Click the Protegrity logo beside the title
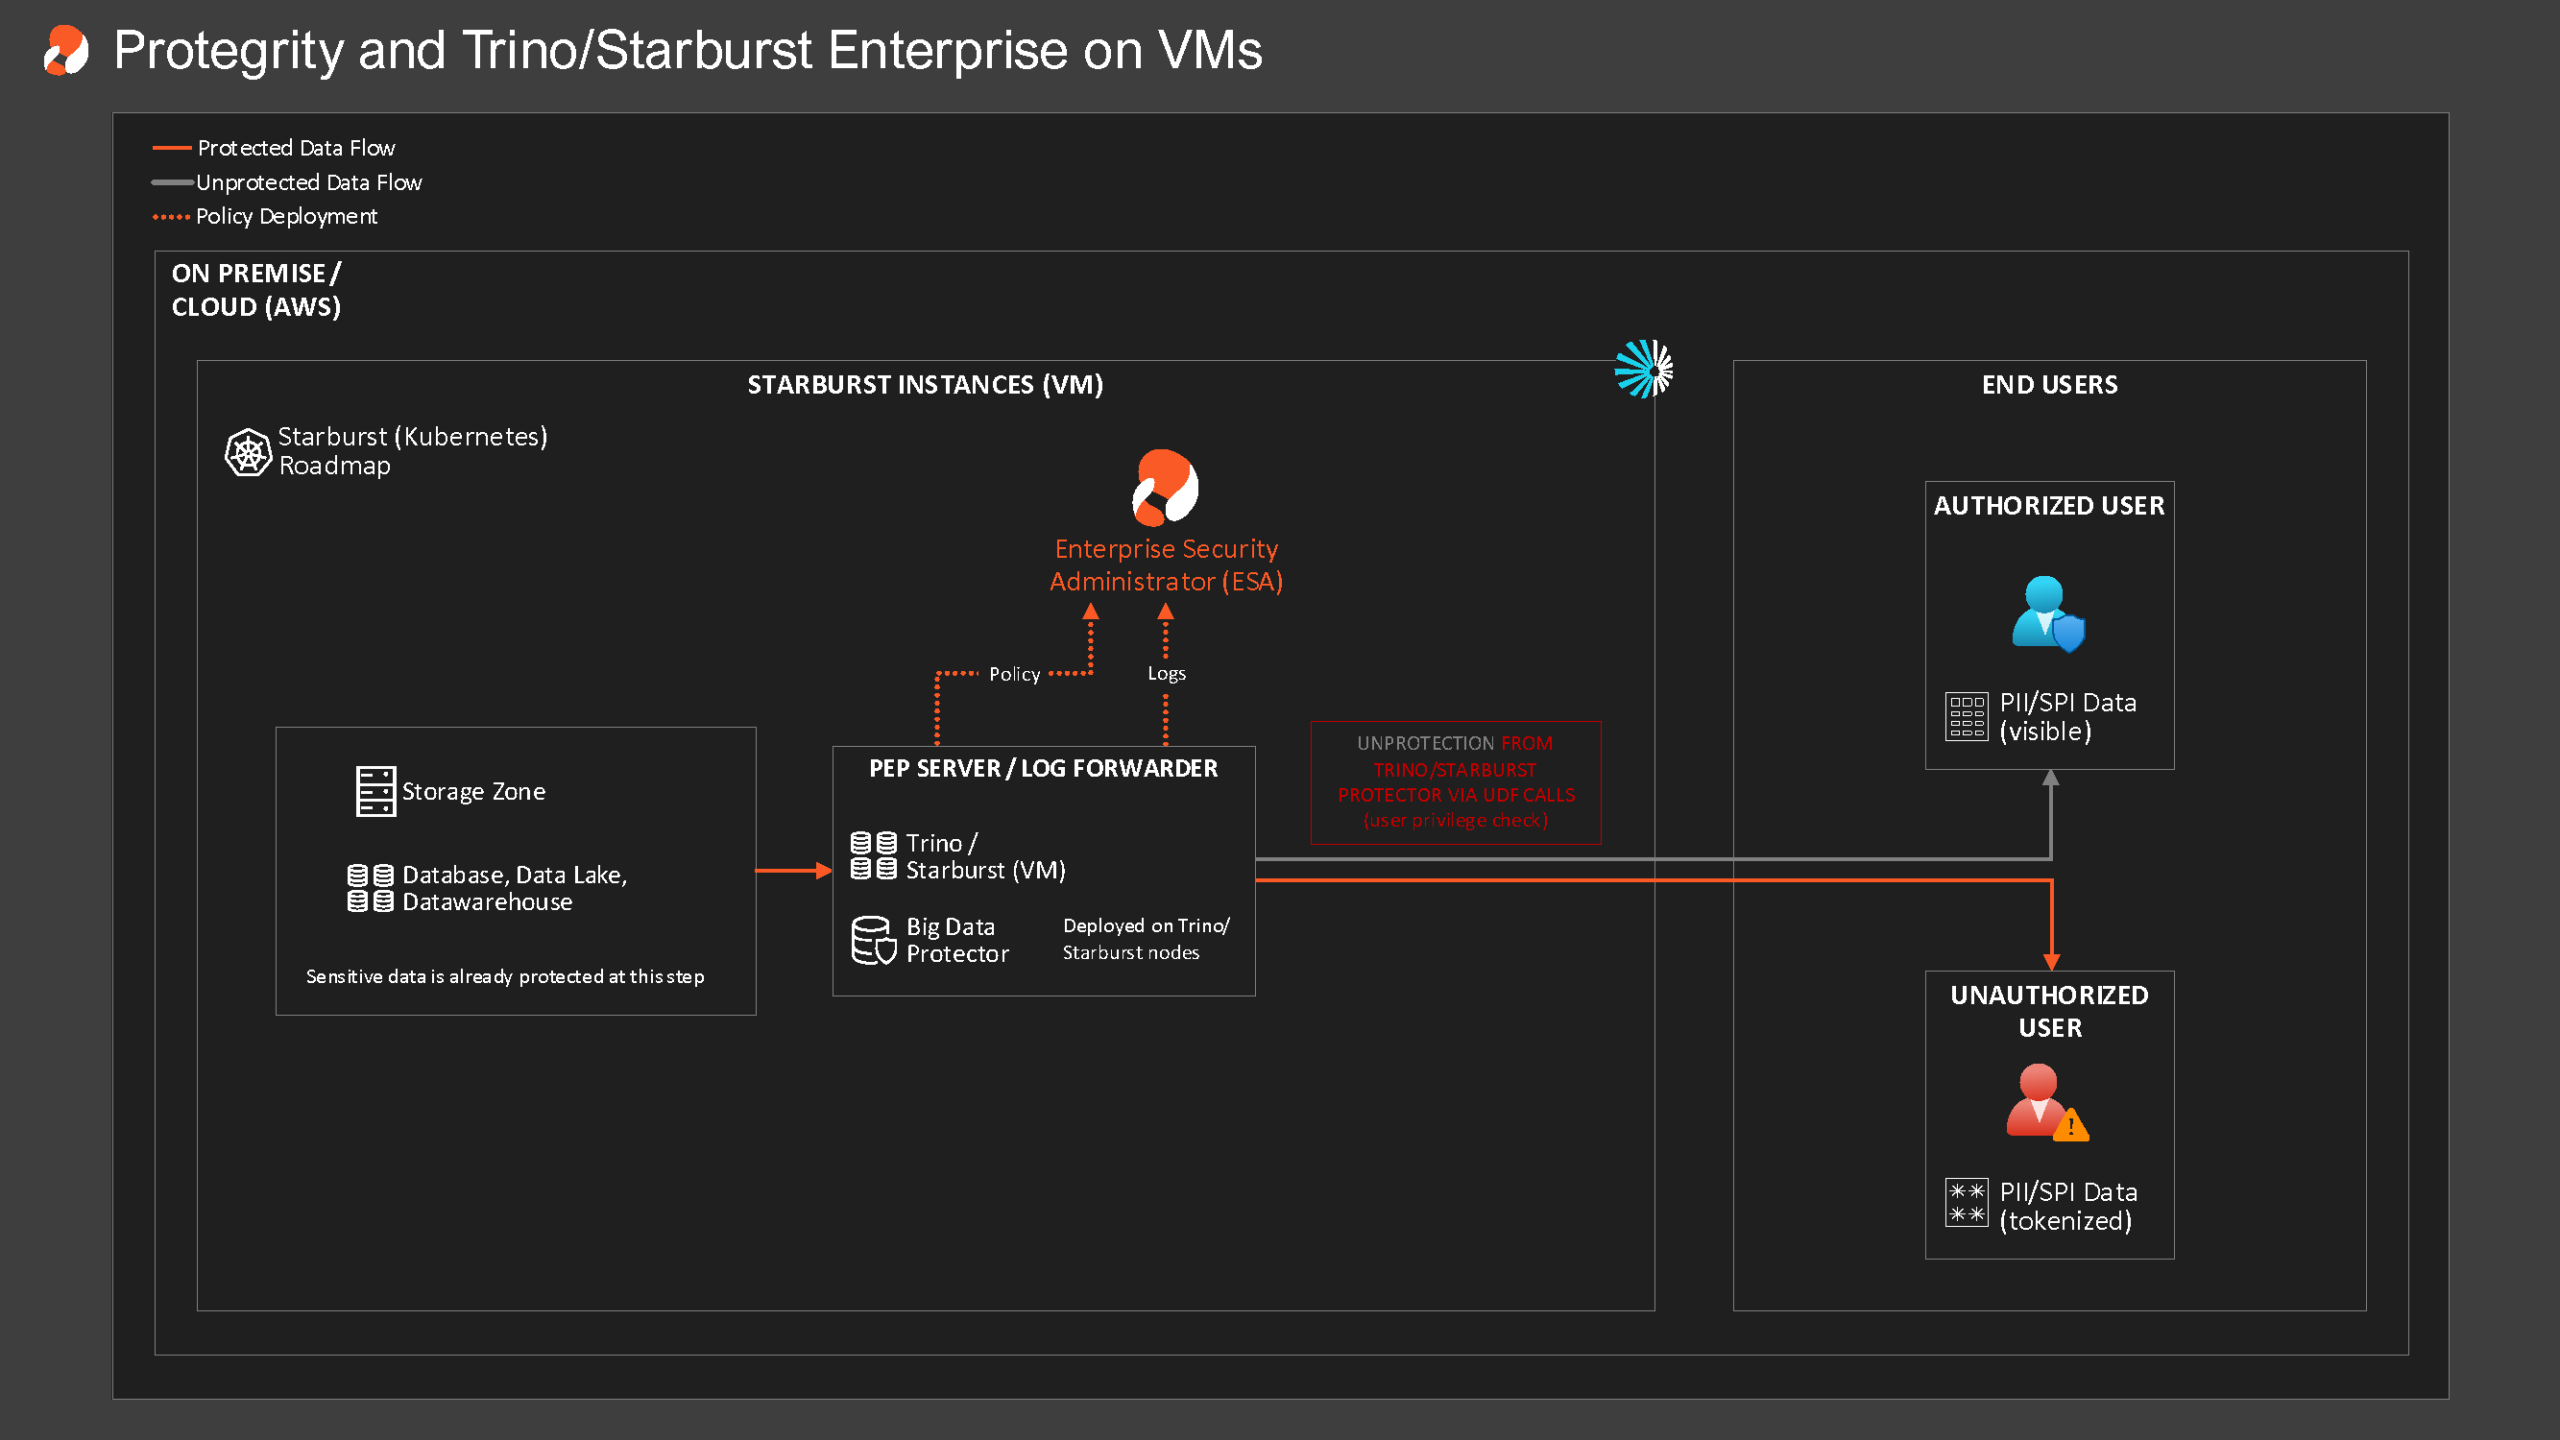Screen dimensions: 2560x1440 [x=66, y=50]
